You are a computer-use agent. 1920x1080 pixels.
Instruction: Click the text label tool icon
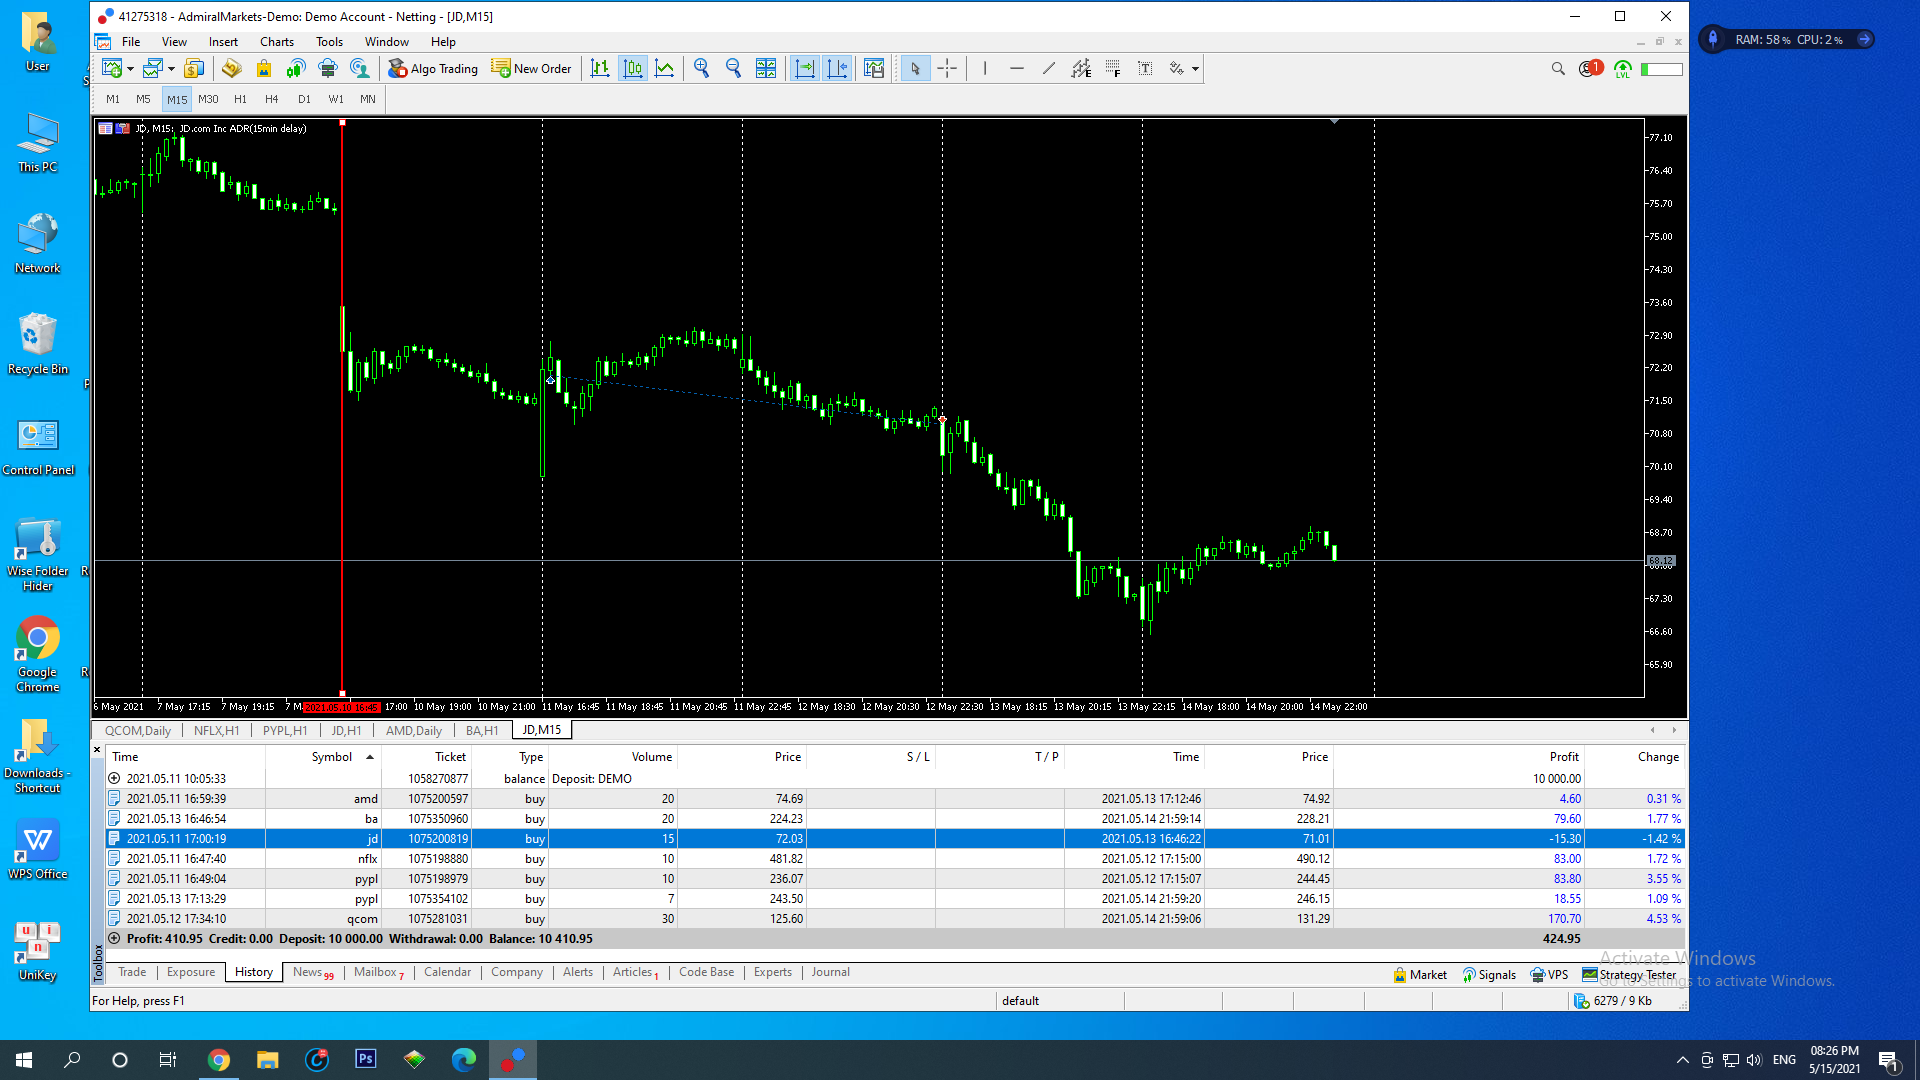click(x=1145, y=68)
